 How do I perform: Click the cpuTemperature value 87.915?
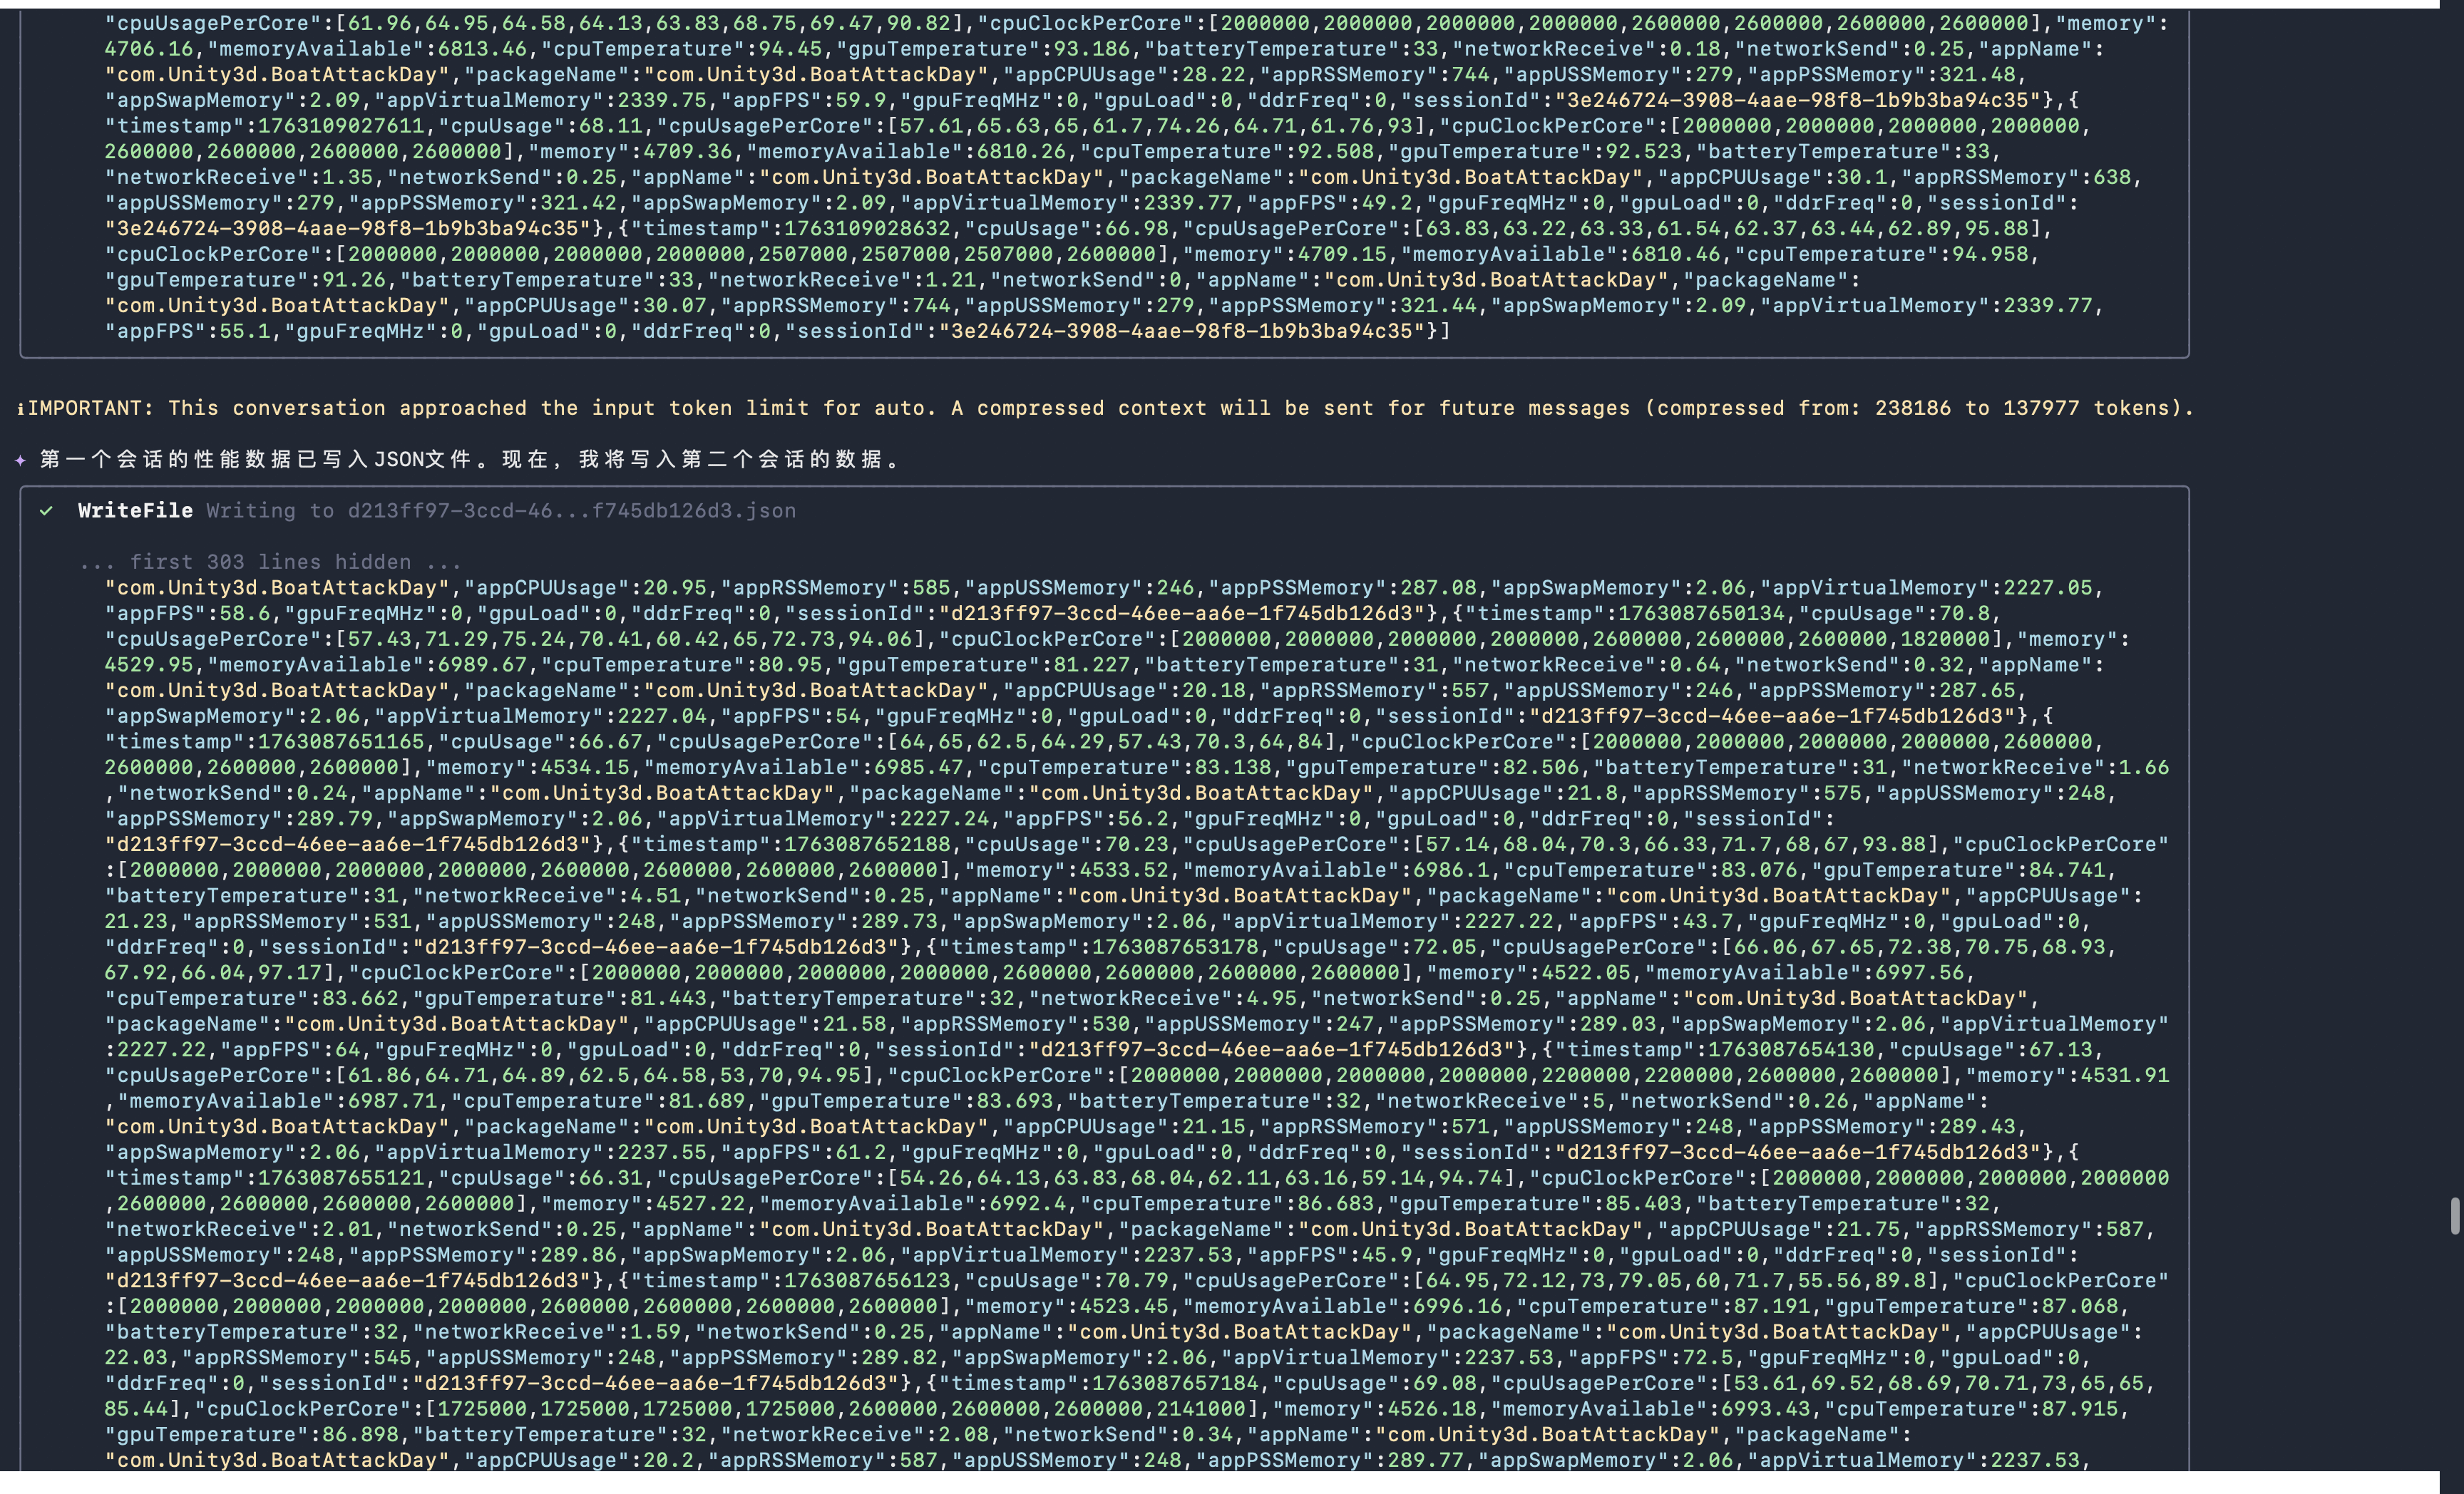tap(2078, 1409)
